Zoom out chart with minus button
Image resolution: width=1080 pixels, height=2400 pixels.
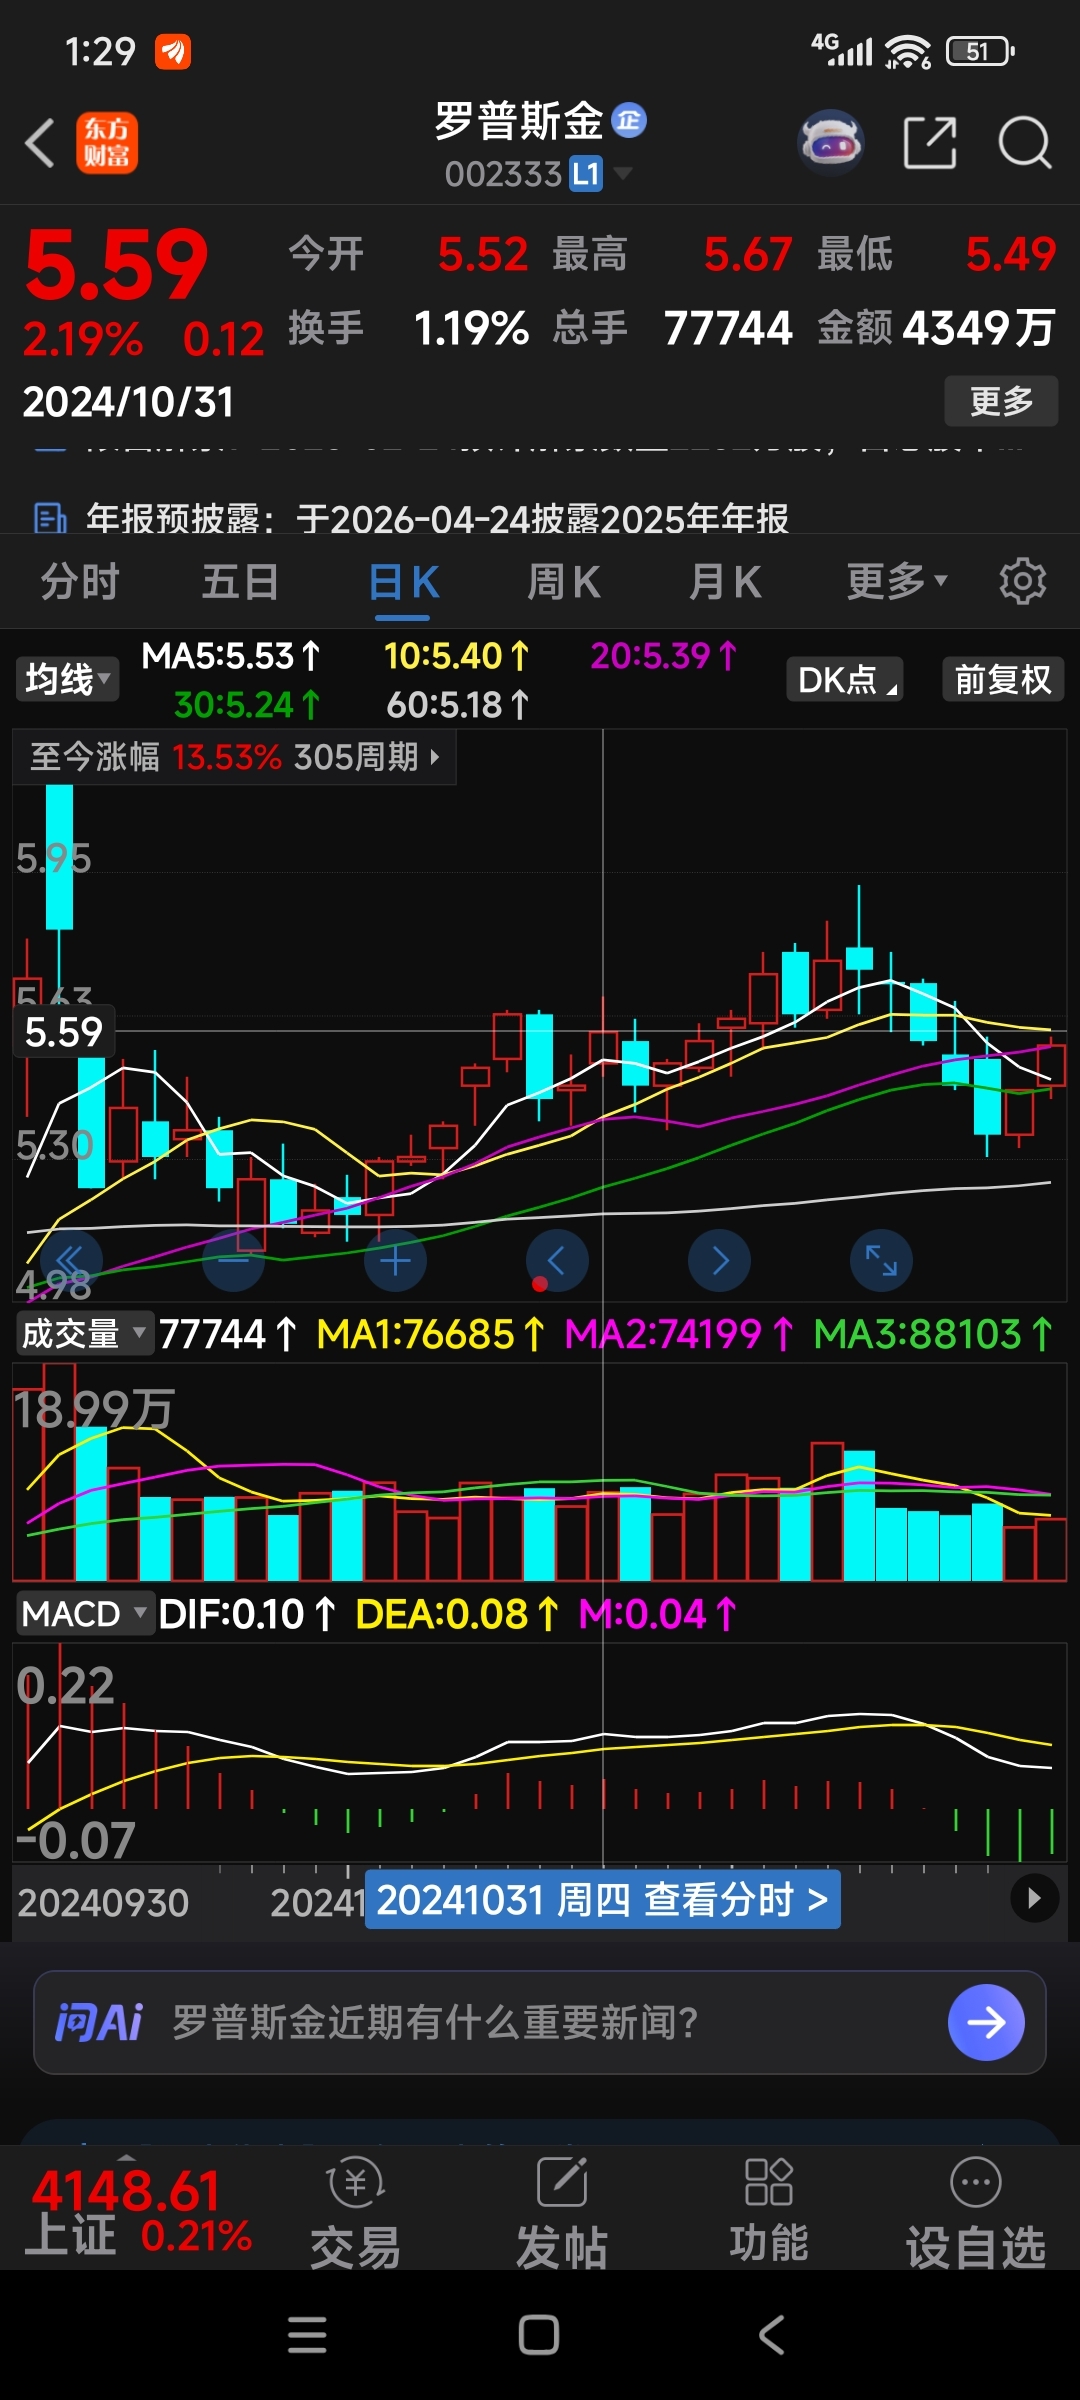pos(233,1260)
